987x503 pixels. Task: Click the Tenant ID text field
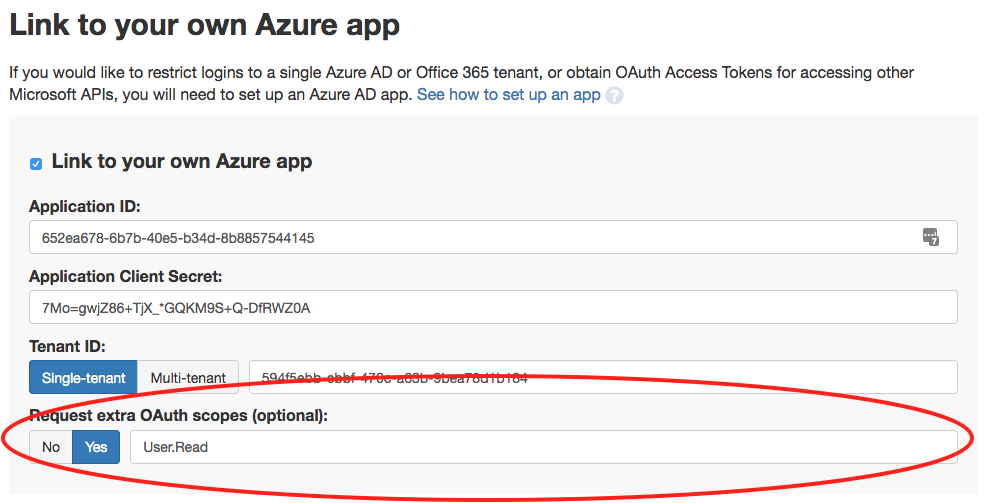(603, 377)
